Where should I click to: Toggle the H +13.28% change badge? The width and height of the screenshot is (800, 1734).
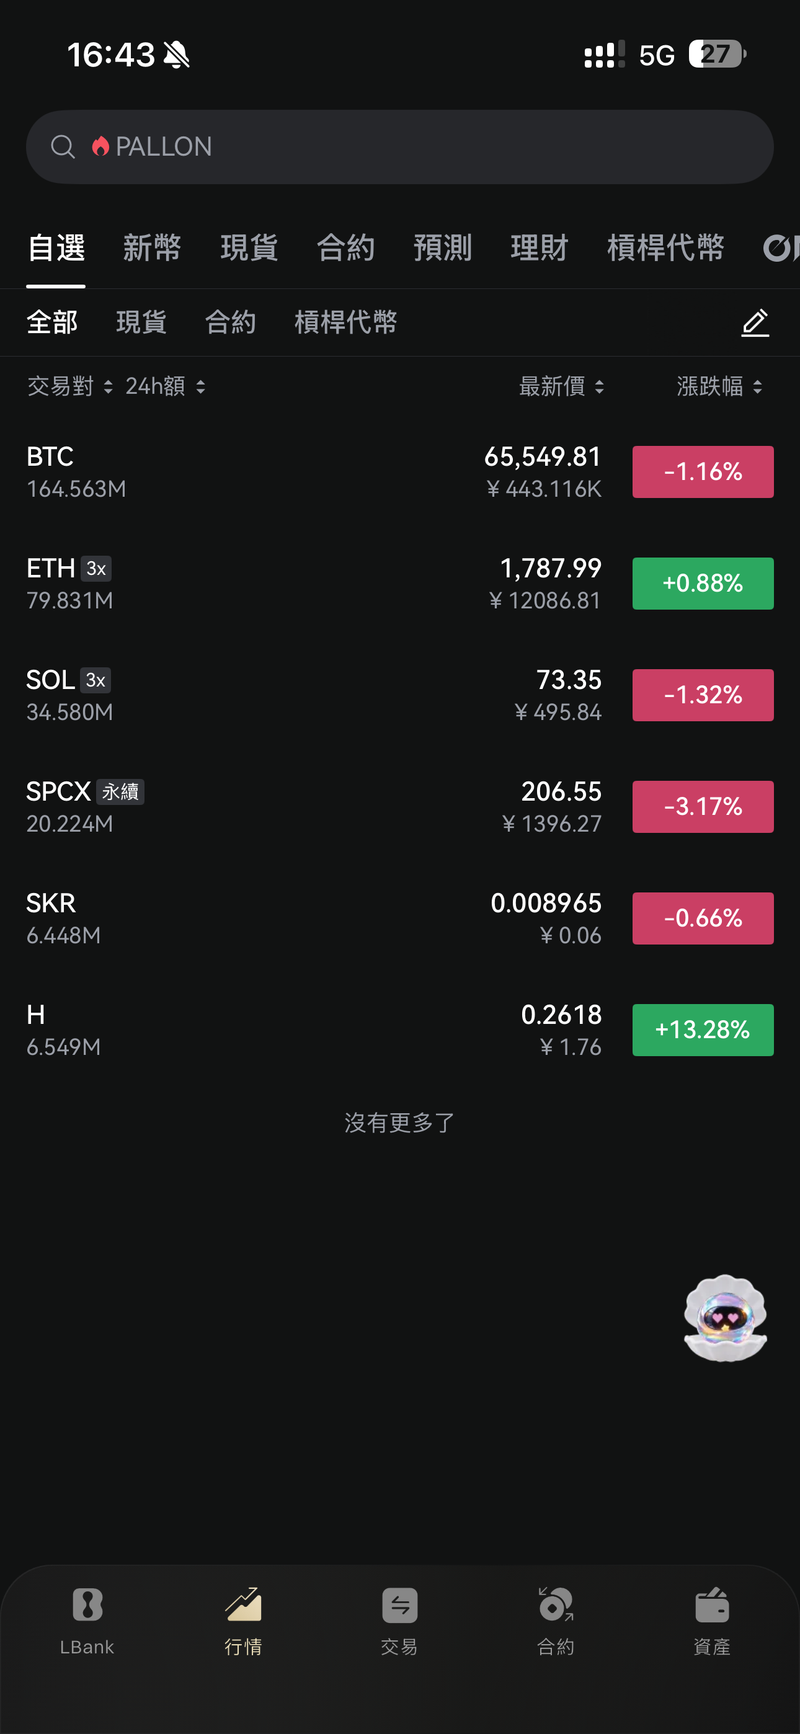(703, 1030)
